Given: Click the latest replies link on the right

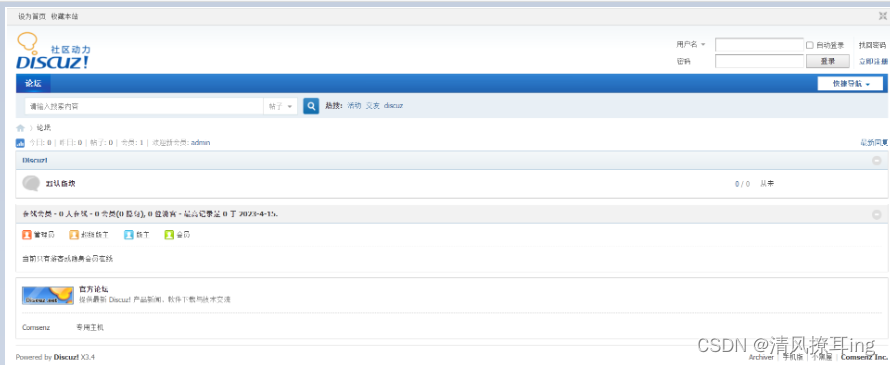Looking at the screenshot, I should pos(874,143).
